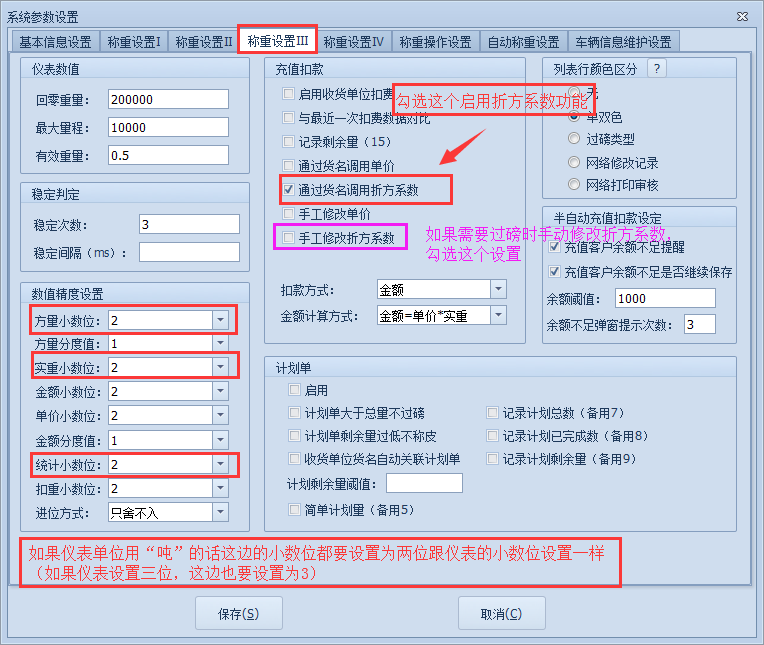Viewport: 764px width, 645px height.
Task: Select the 过磅类型 radio option
Action: pos(574,139)
